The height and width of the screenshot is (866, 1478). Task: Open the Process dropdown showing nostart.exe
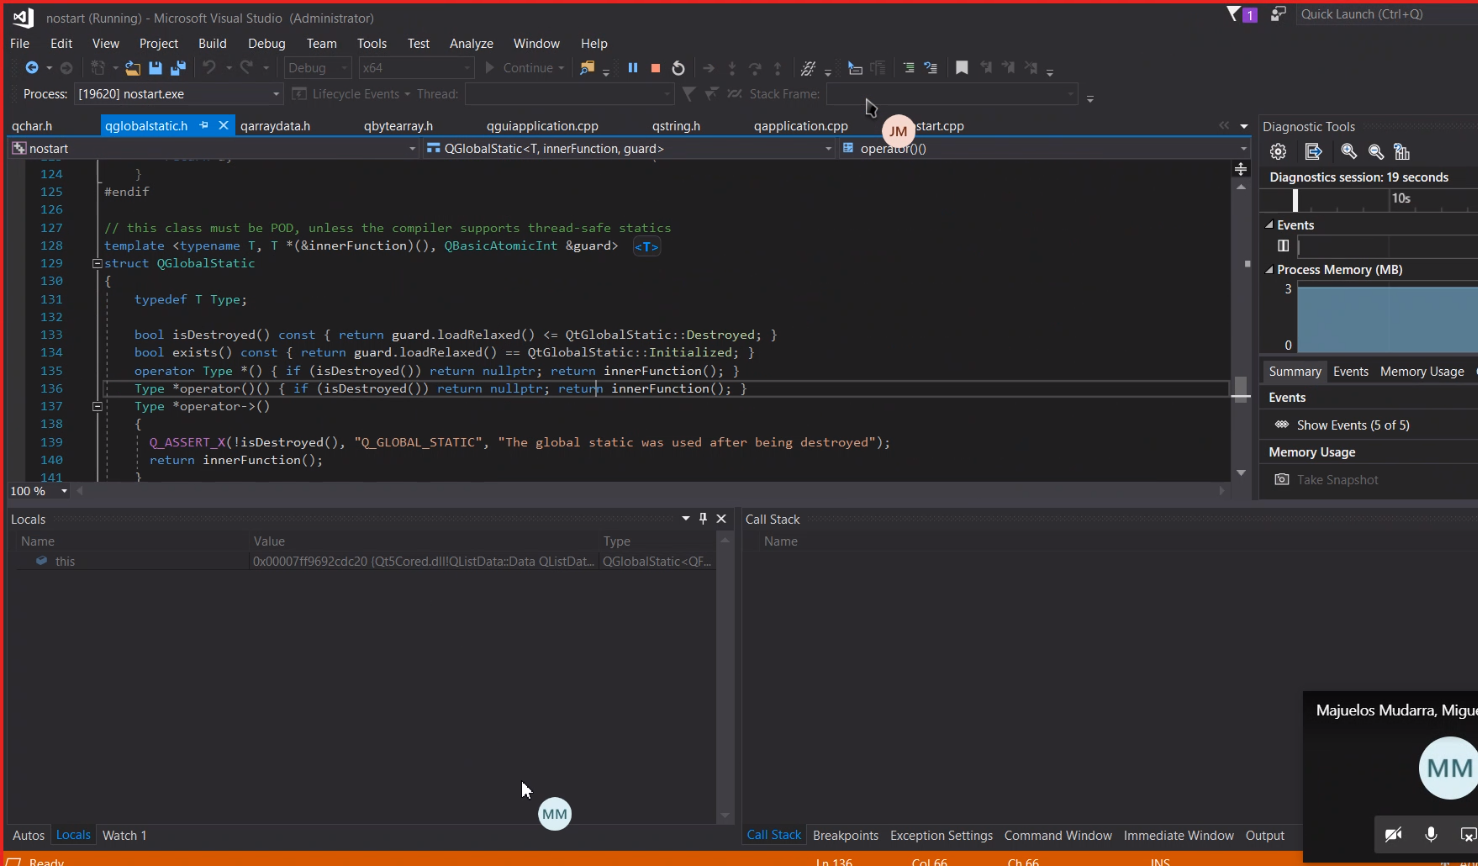pyautogui.click(x=276, y=94)
